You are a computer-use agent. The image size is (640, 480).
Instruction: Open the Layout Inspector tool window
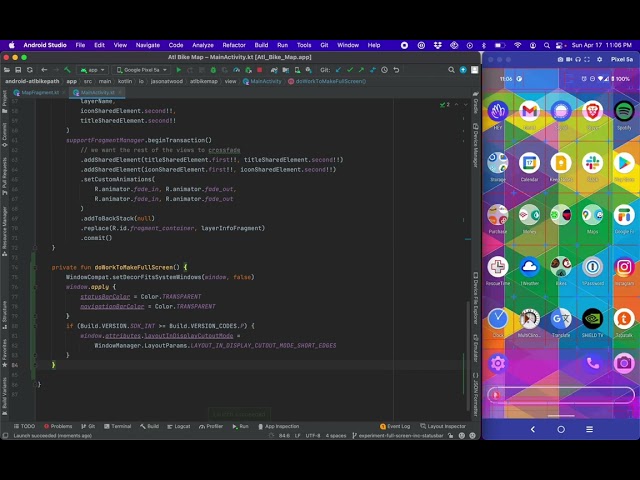tap(443, 426)
